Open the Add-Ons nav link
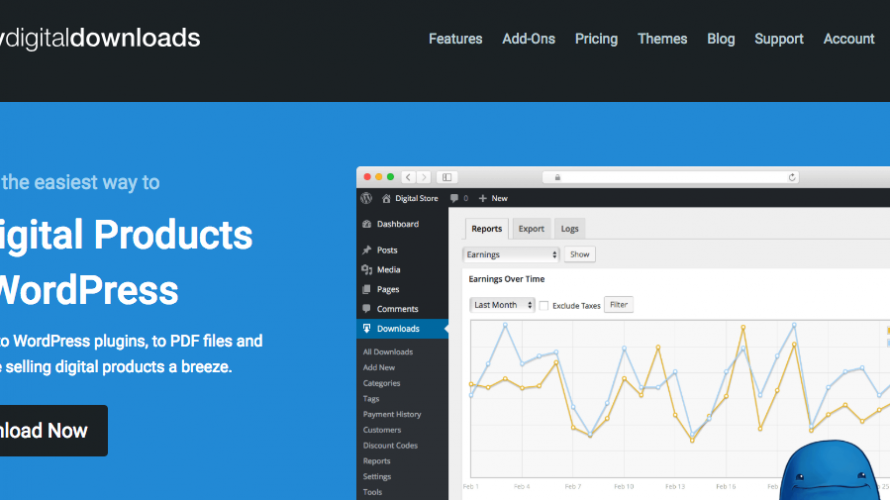The width and height of the screenshot is (890, 500). coord(528,39)
